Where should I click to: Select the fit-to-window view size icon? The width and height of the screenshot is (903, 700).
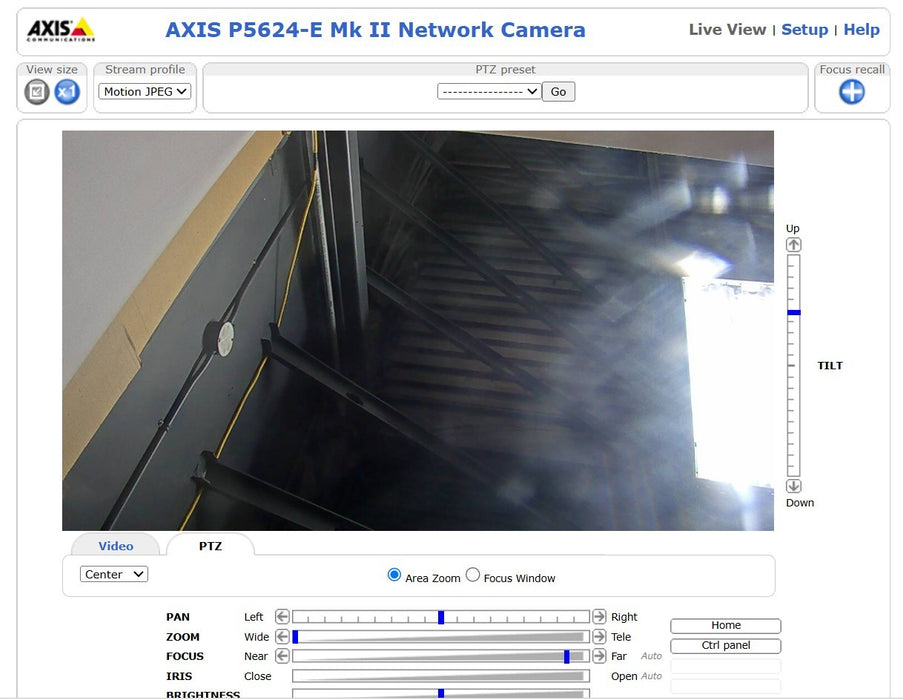coord(37,92)
